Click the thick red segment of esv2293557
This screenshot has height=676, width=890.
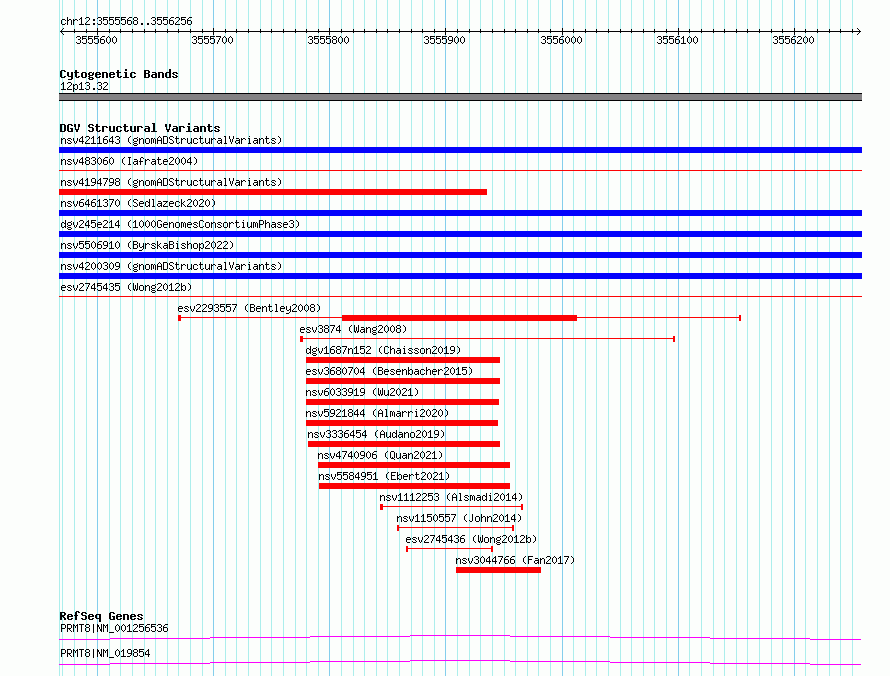point(459,318)
